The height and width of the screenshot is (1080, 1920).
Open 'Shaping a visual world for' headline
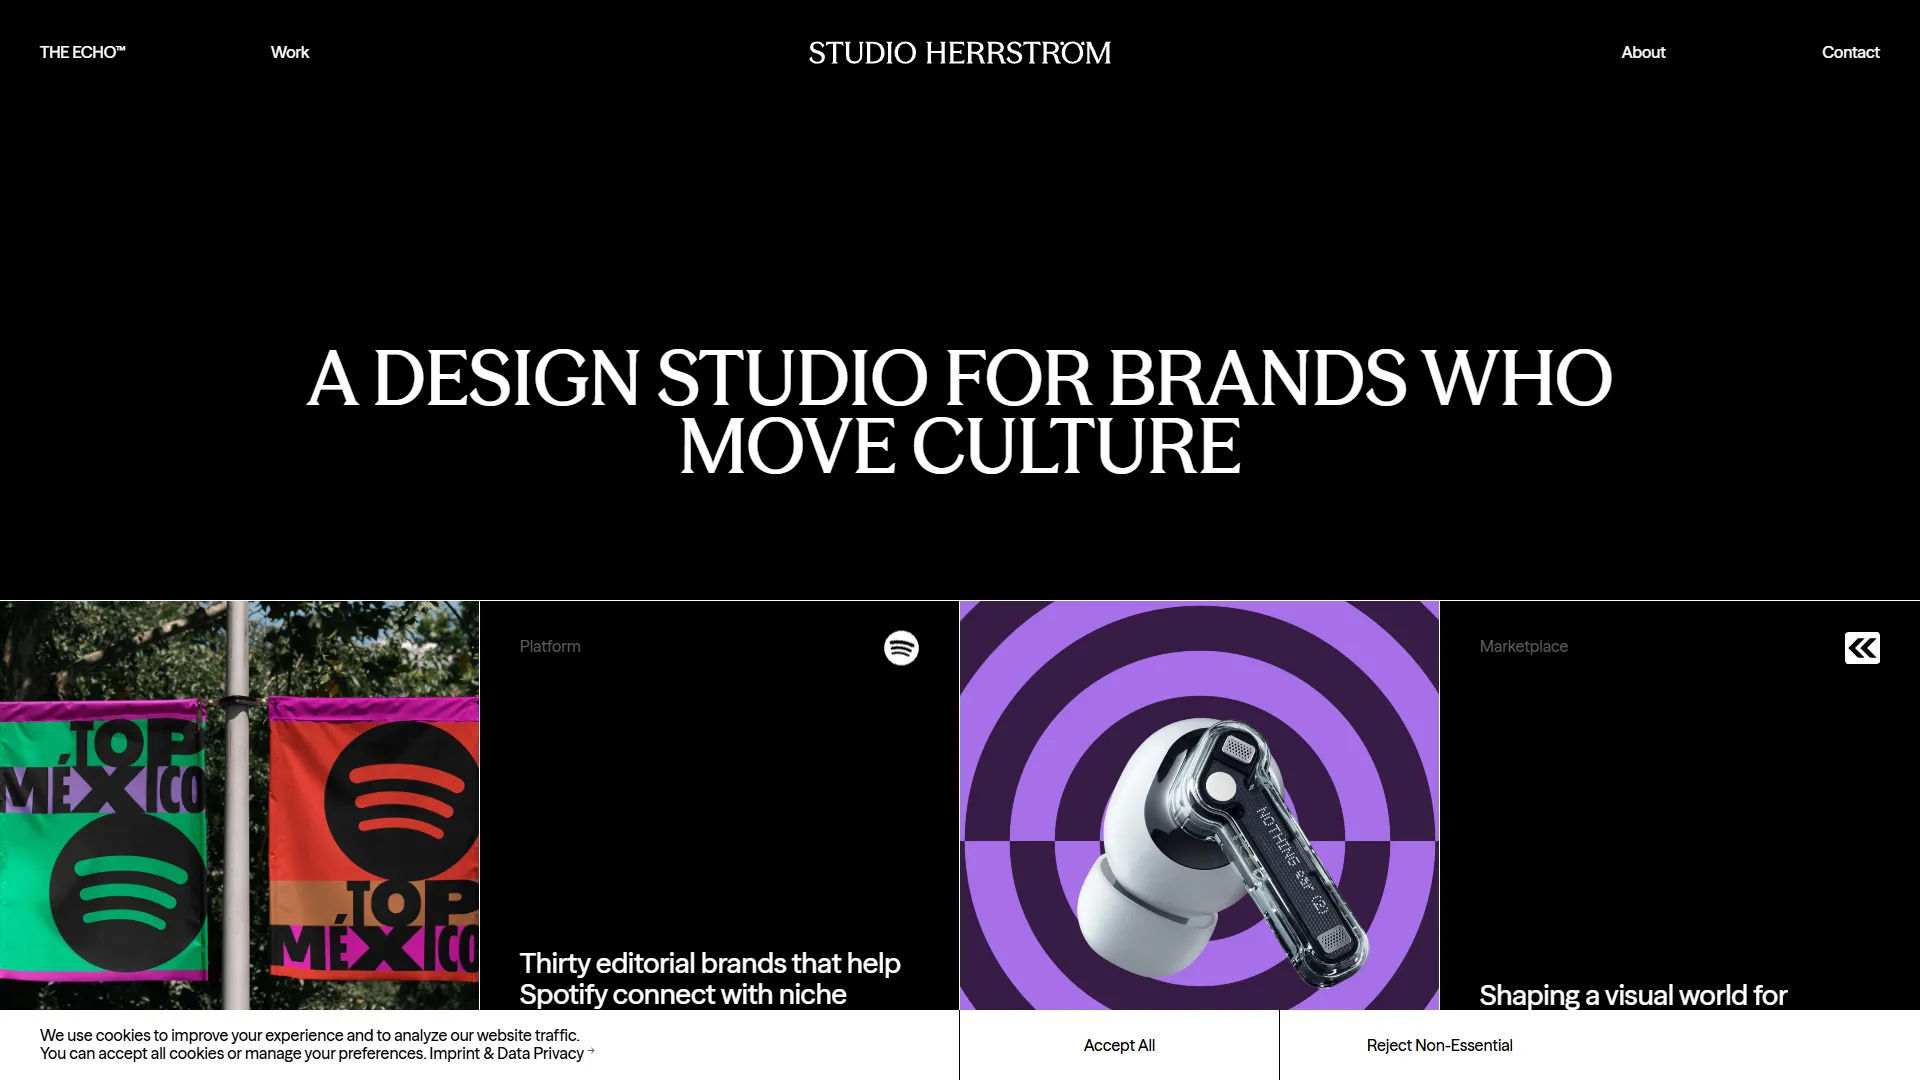coord(1632,995)
